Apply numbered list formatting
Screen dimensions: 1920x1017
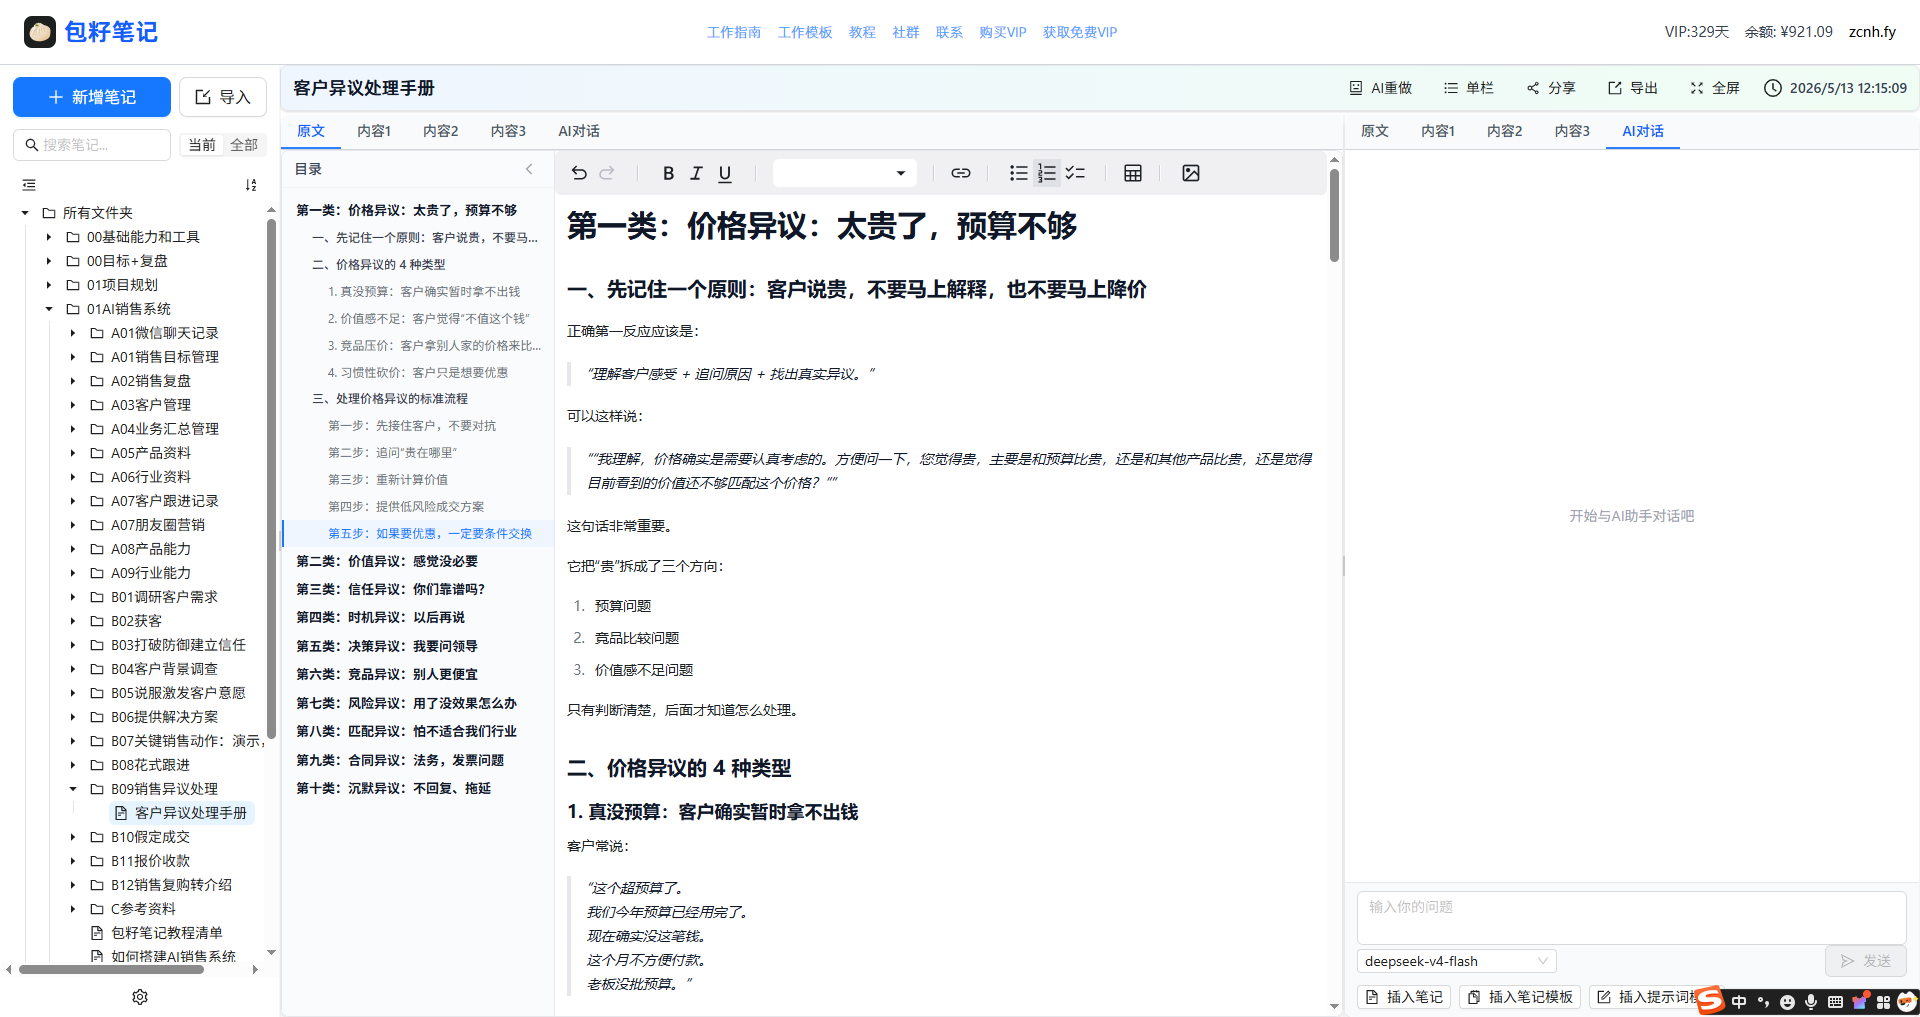pyautogui.click(x=1046, y=173)
